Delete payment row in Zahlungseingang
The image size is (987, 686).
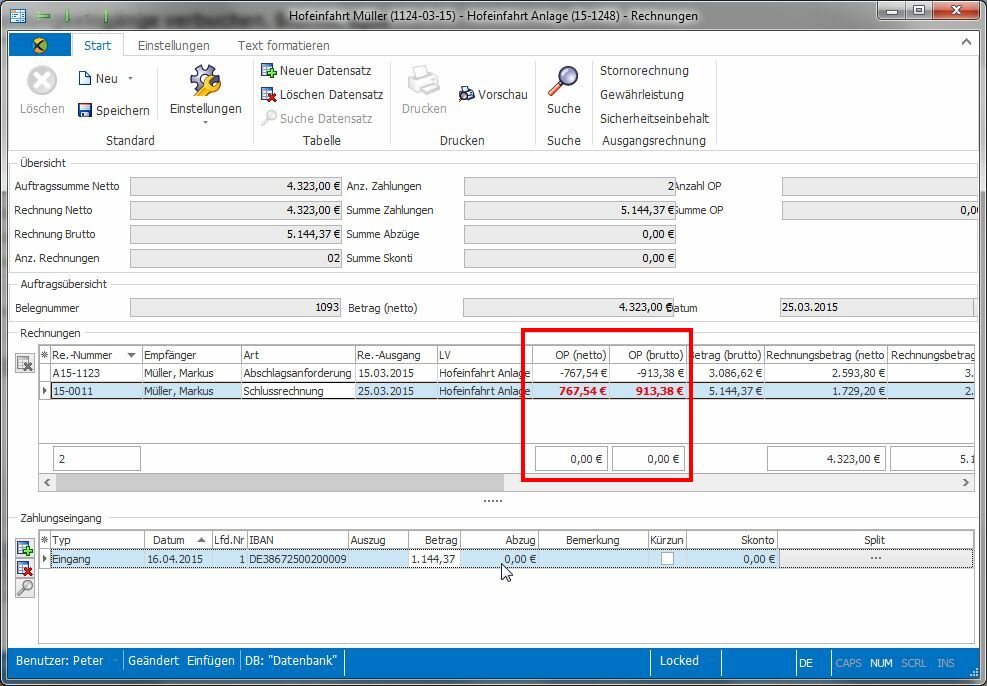[25, 568]
